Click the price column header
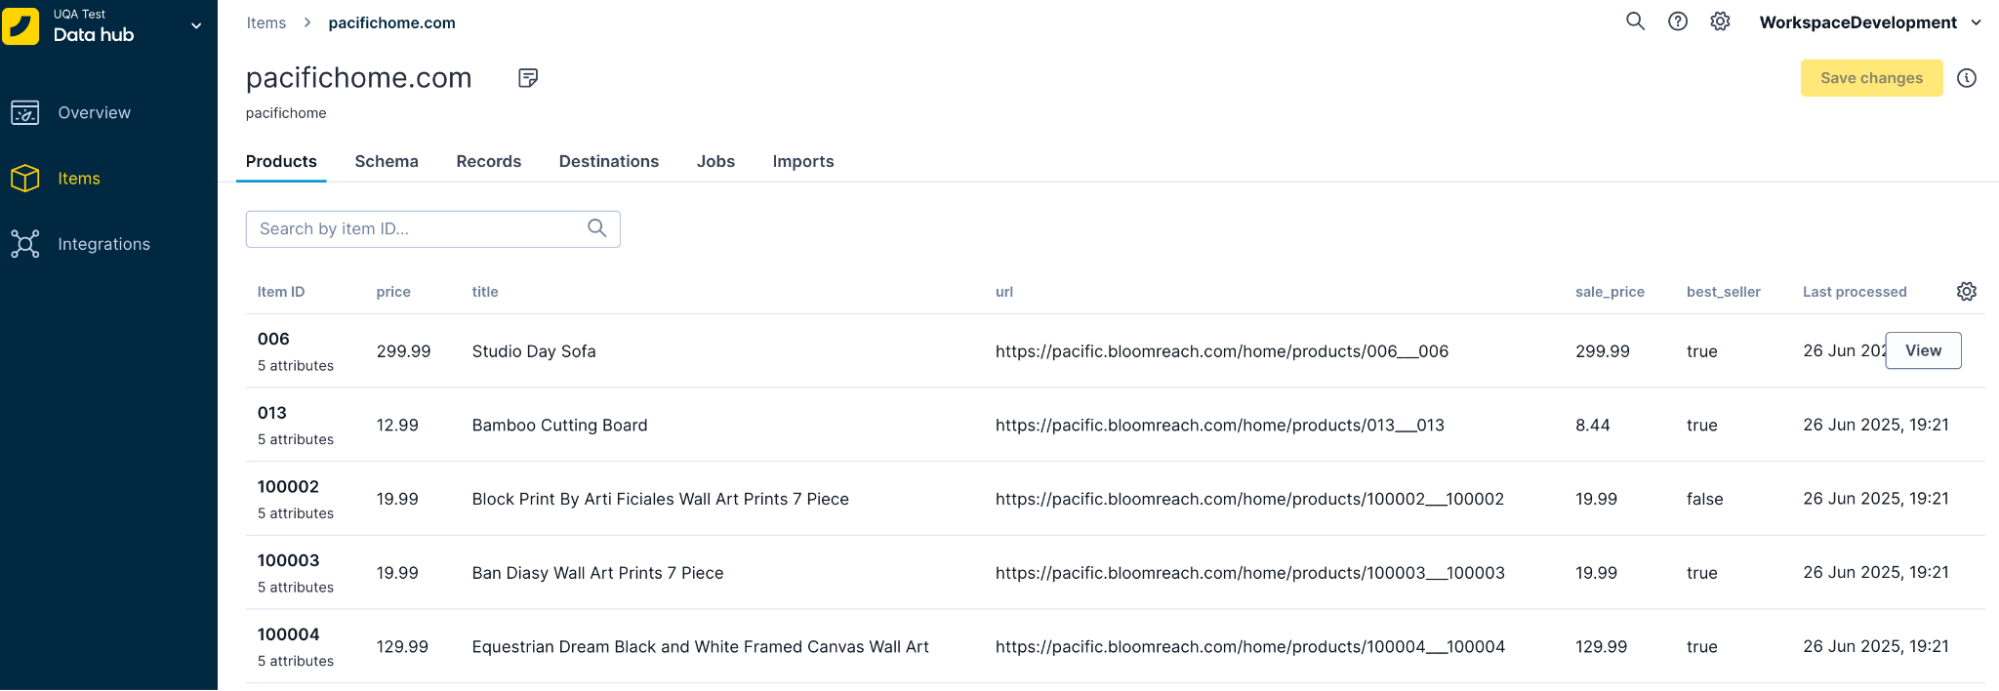The image size is (1999, 691). [x=393, y=292]
